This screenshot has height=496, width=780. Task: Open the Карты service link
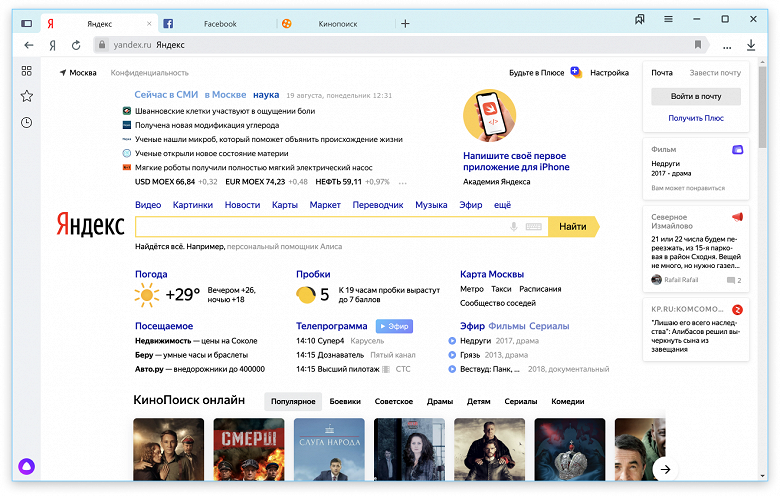pyautogui.click(x=285, y=205)
